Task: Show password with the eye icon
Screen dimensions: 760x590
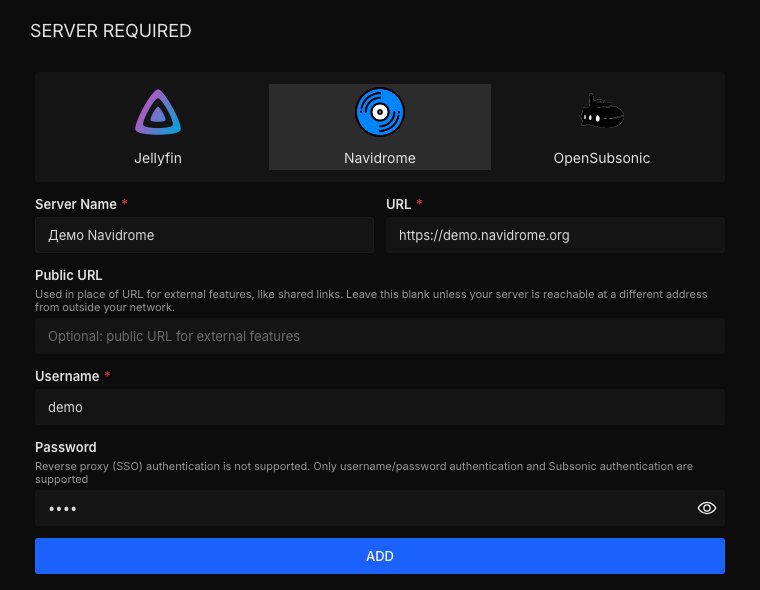Action: tap(707, 508)
